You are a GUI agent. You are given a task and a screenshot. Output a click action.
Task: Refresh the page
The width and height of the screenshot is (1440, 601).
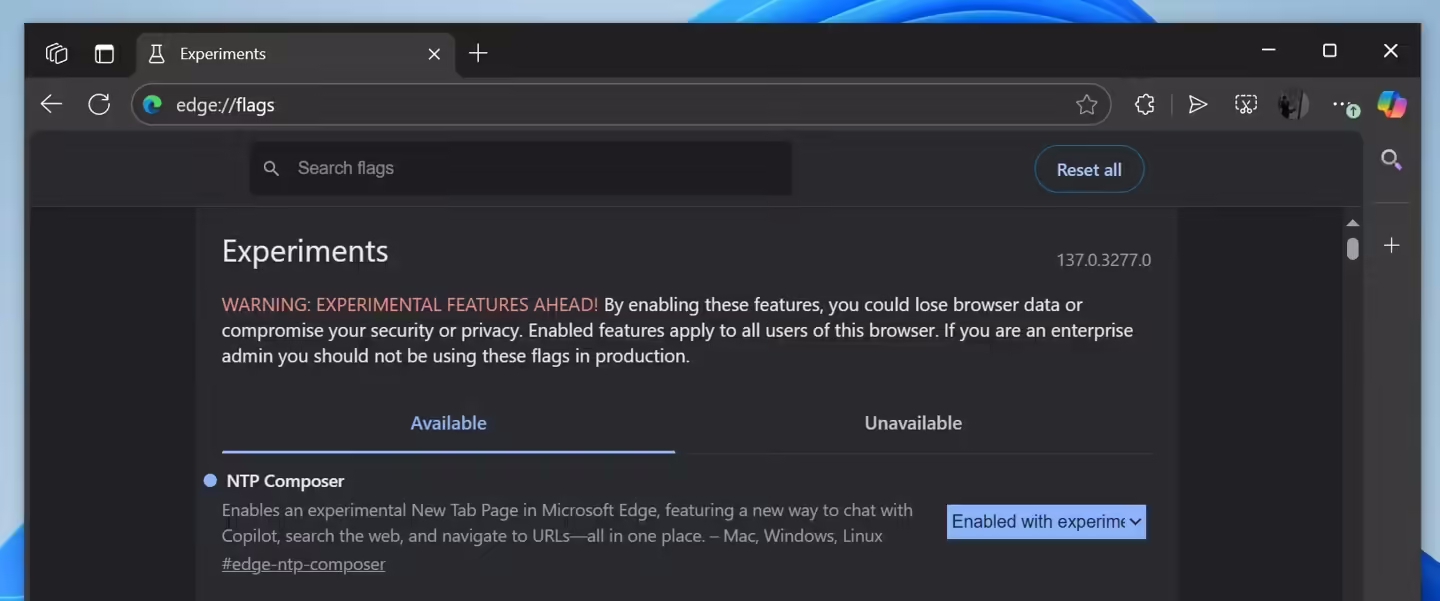click(99, 104)
